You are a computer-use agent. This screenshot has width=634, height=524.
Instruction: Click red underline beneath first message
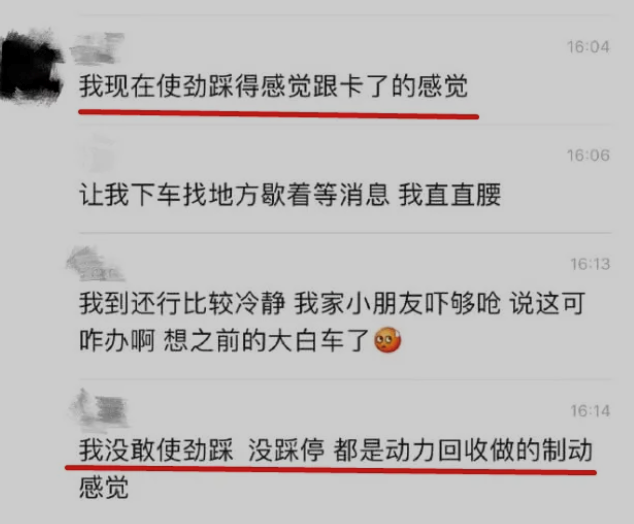pos(279,114)
